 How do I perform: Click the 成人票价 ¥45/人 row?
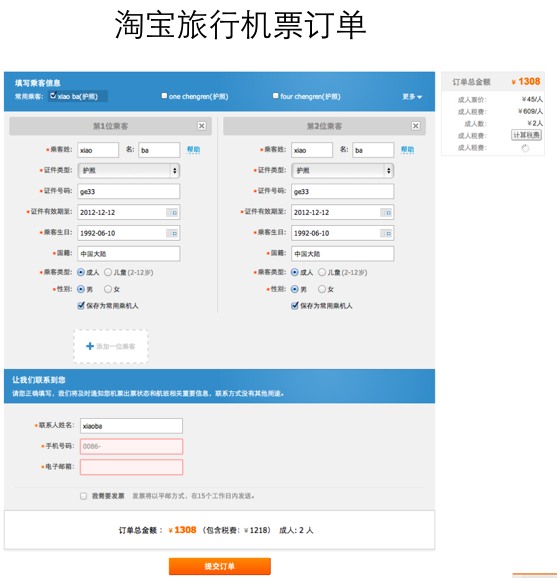(x=500, y=99)
